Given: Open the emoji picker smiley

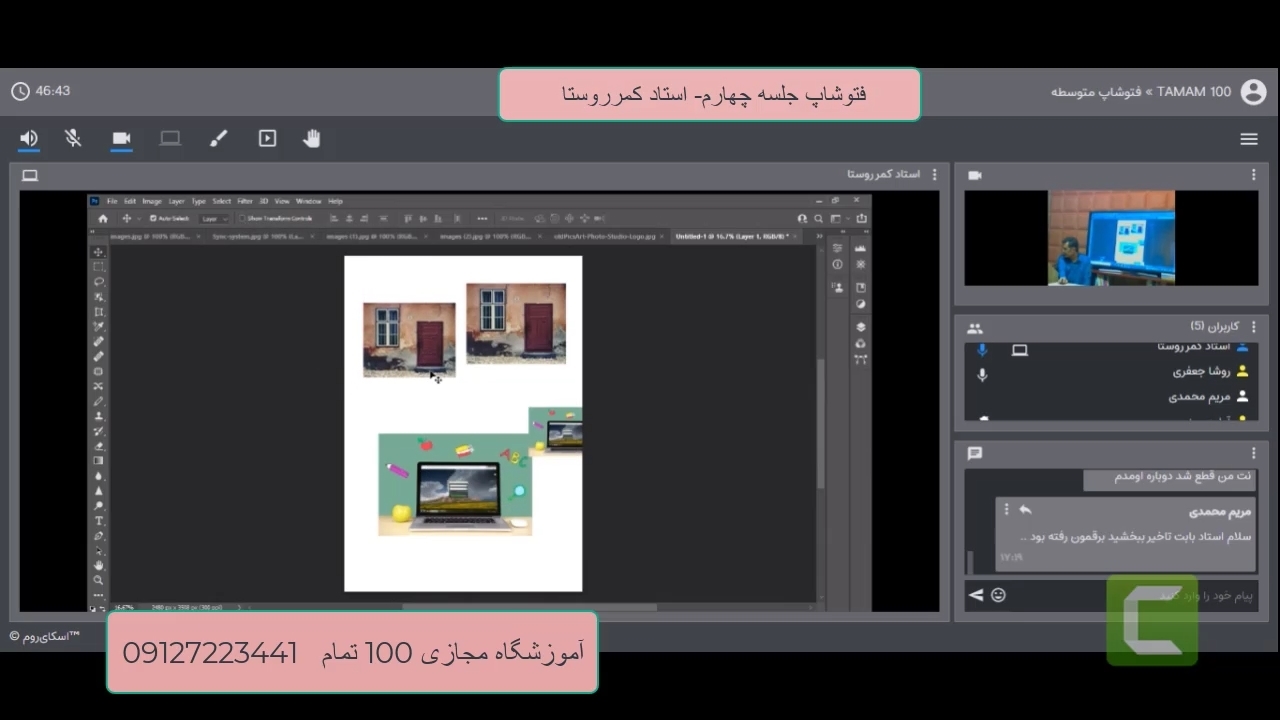Looking at the screenshot, I should point(998,596).
